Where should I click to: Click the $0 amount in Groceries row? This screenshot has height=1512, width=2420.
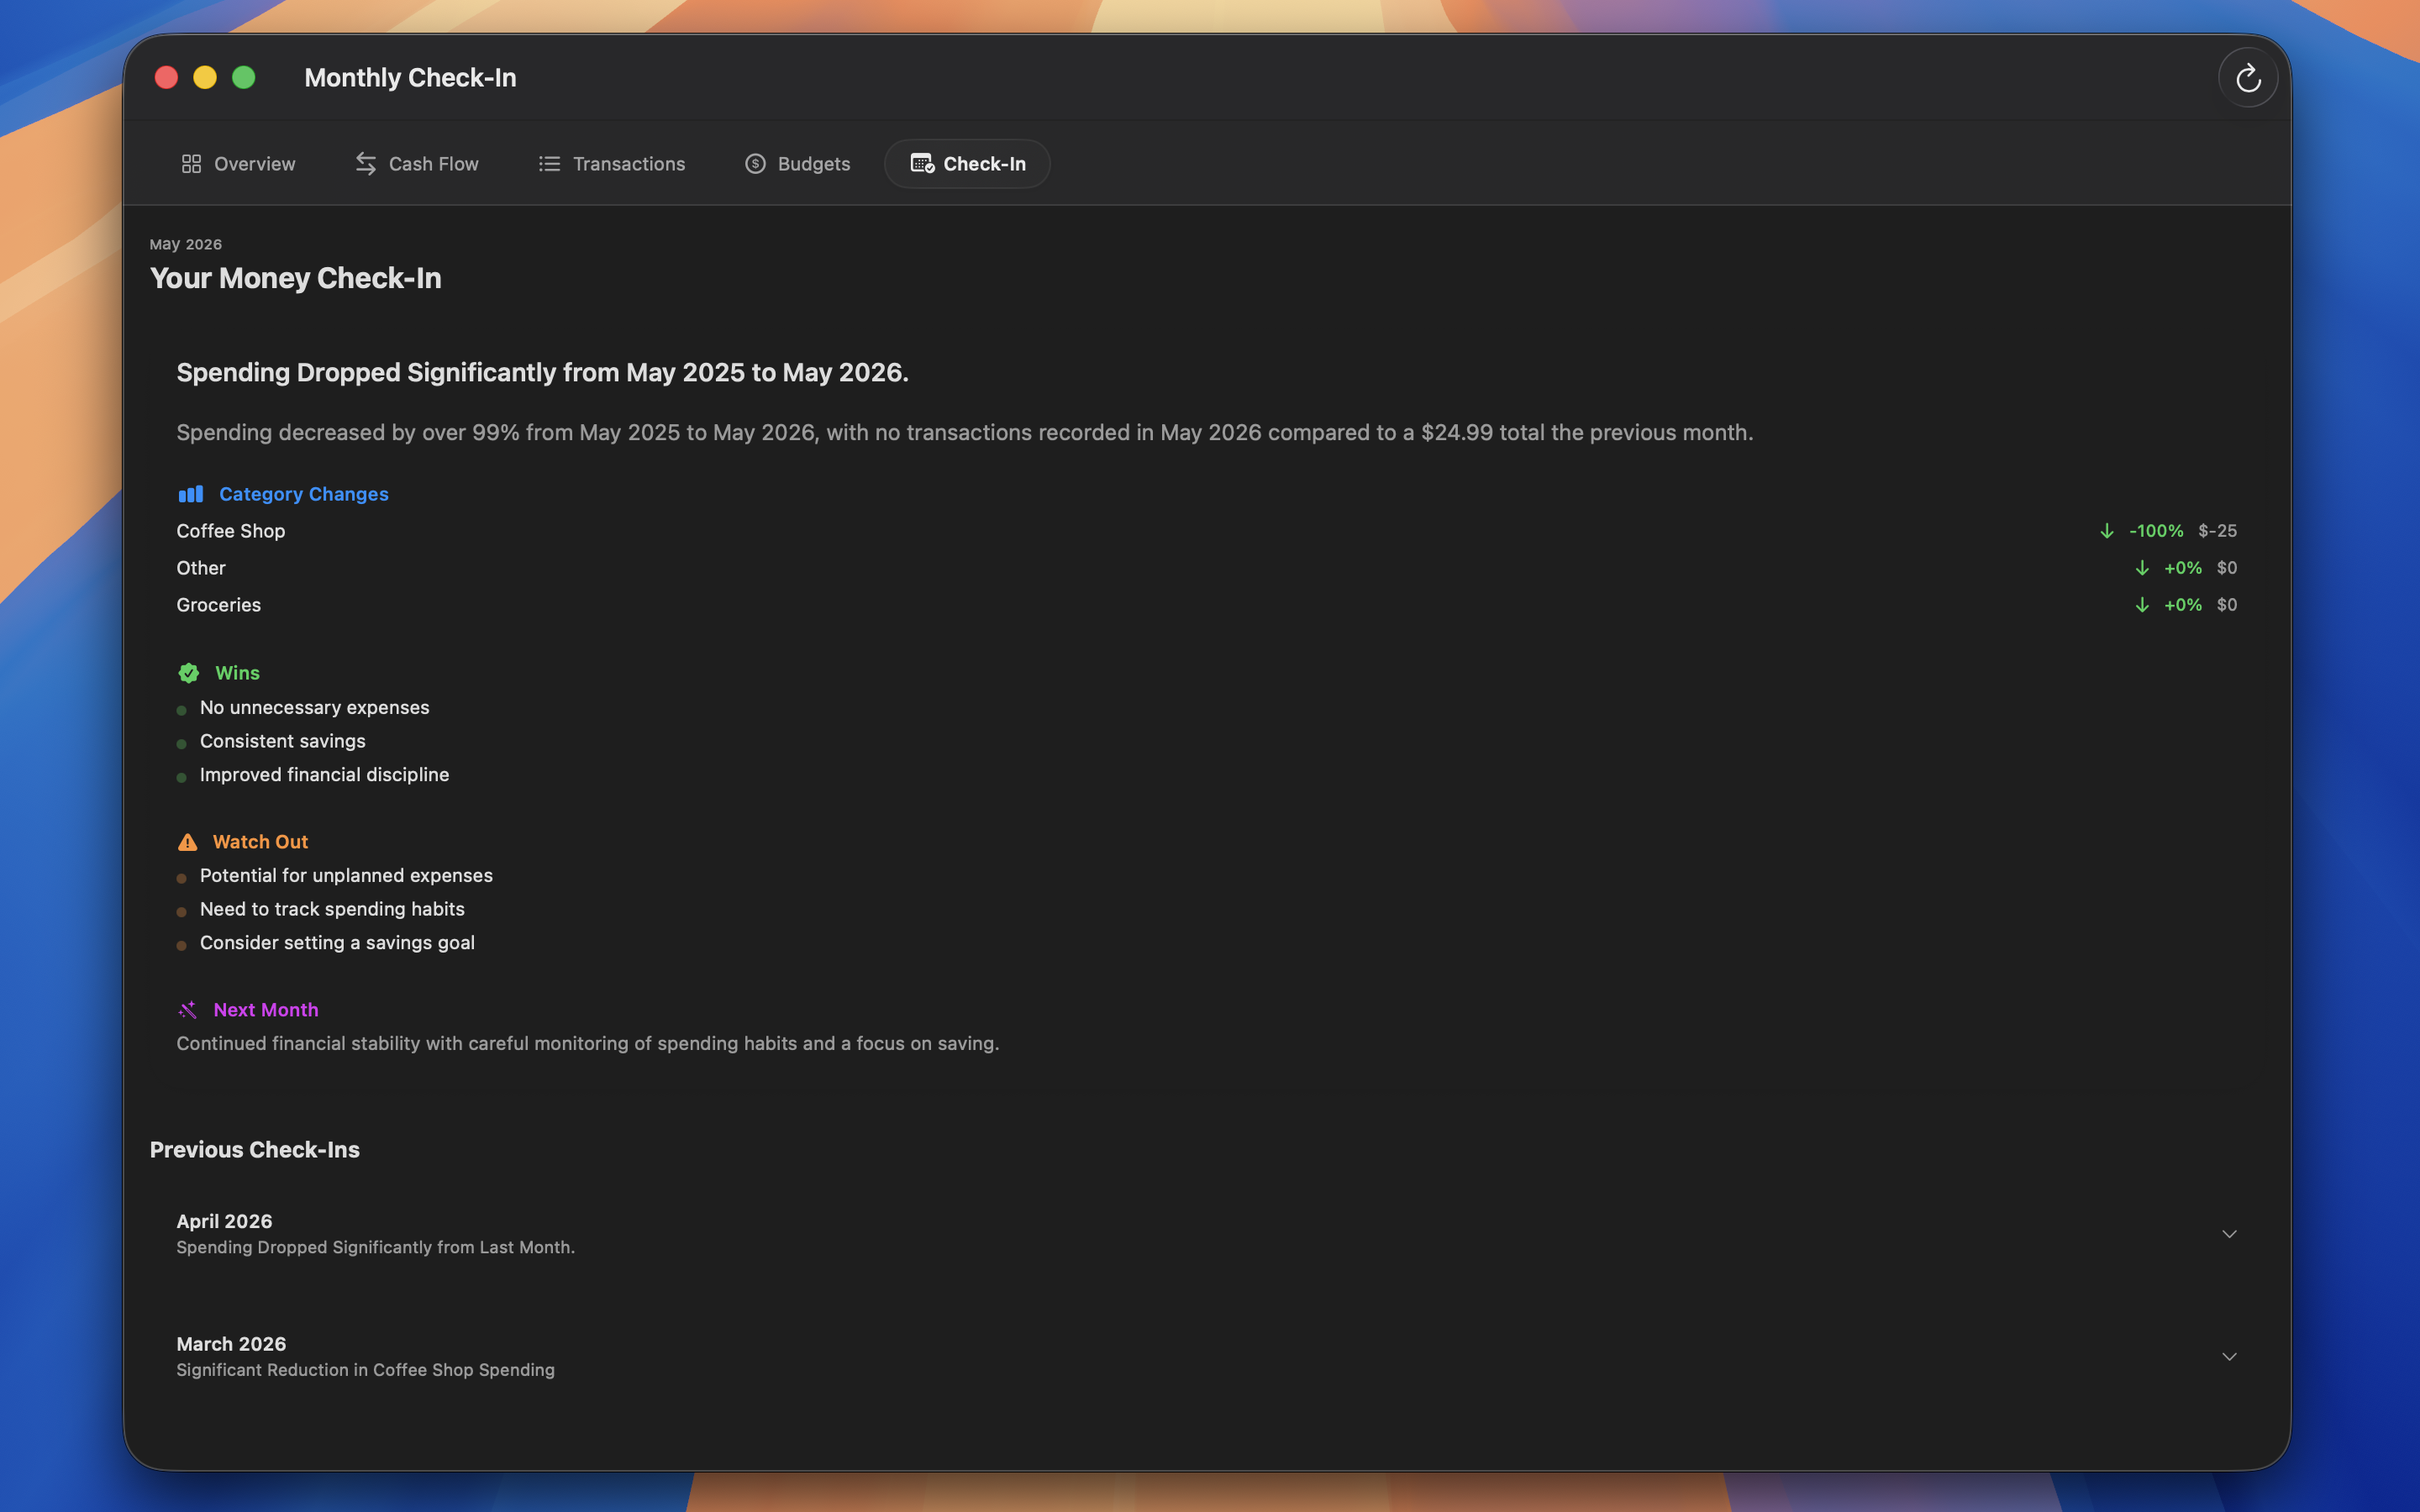2227,605
